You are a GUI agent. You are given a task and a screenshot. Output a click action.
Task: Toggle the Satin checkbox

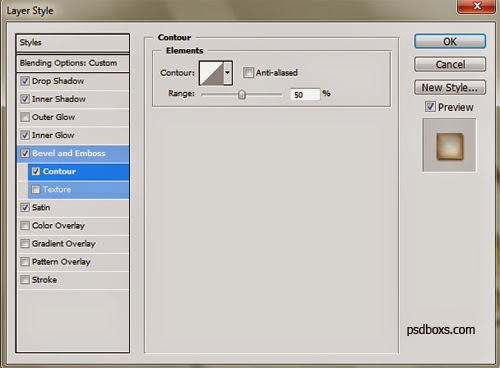click(x=25, y=207)
